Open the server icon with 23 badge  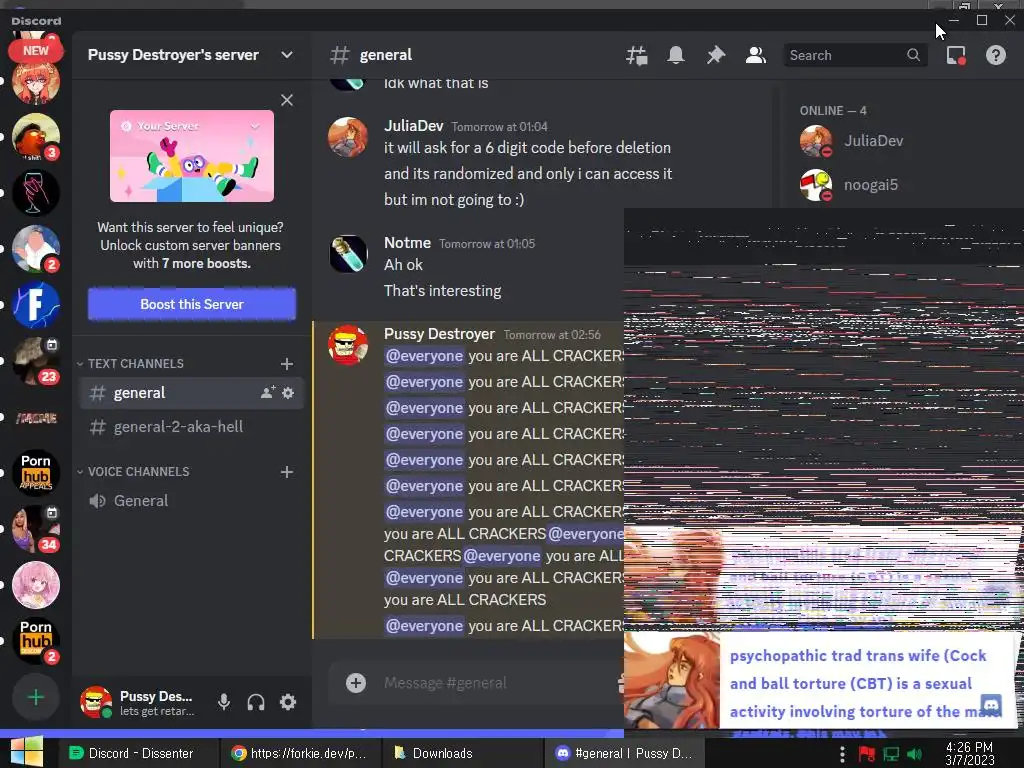click(36, 360)
